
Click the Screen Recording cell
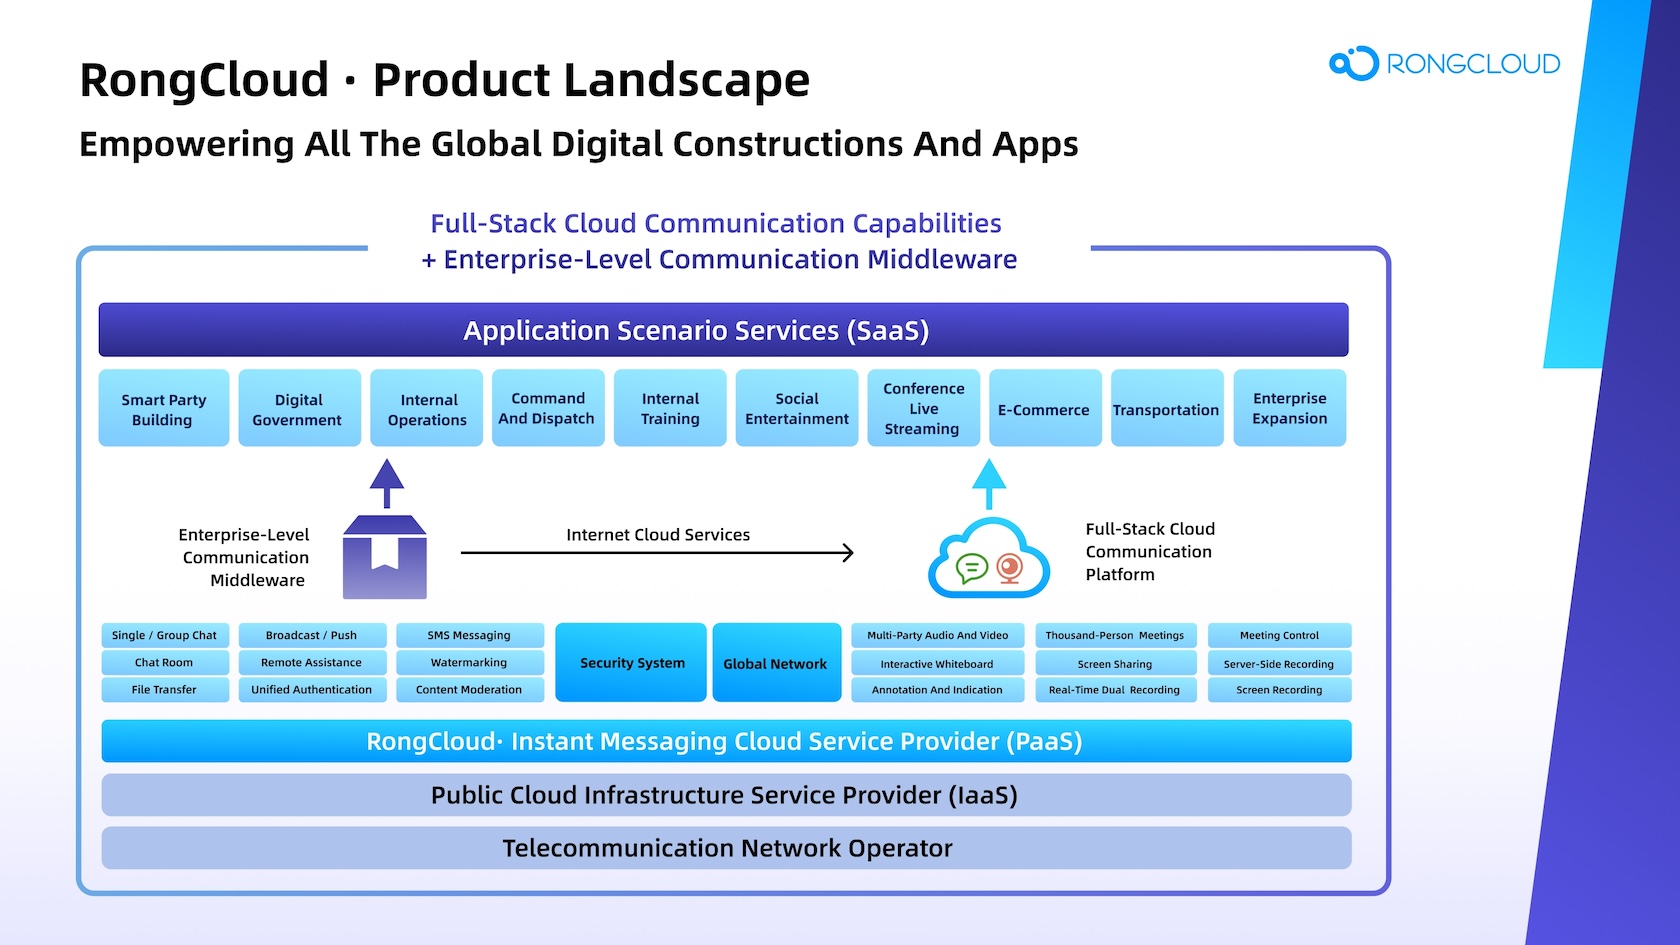coord(1280,690)
